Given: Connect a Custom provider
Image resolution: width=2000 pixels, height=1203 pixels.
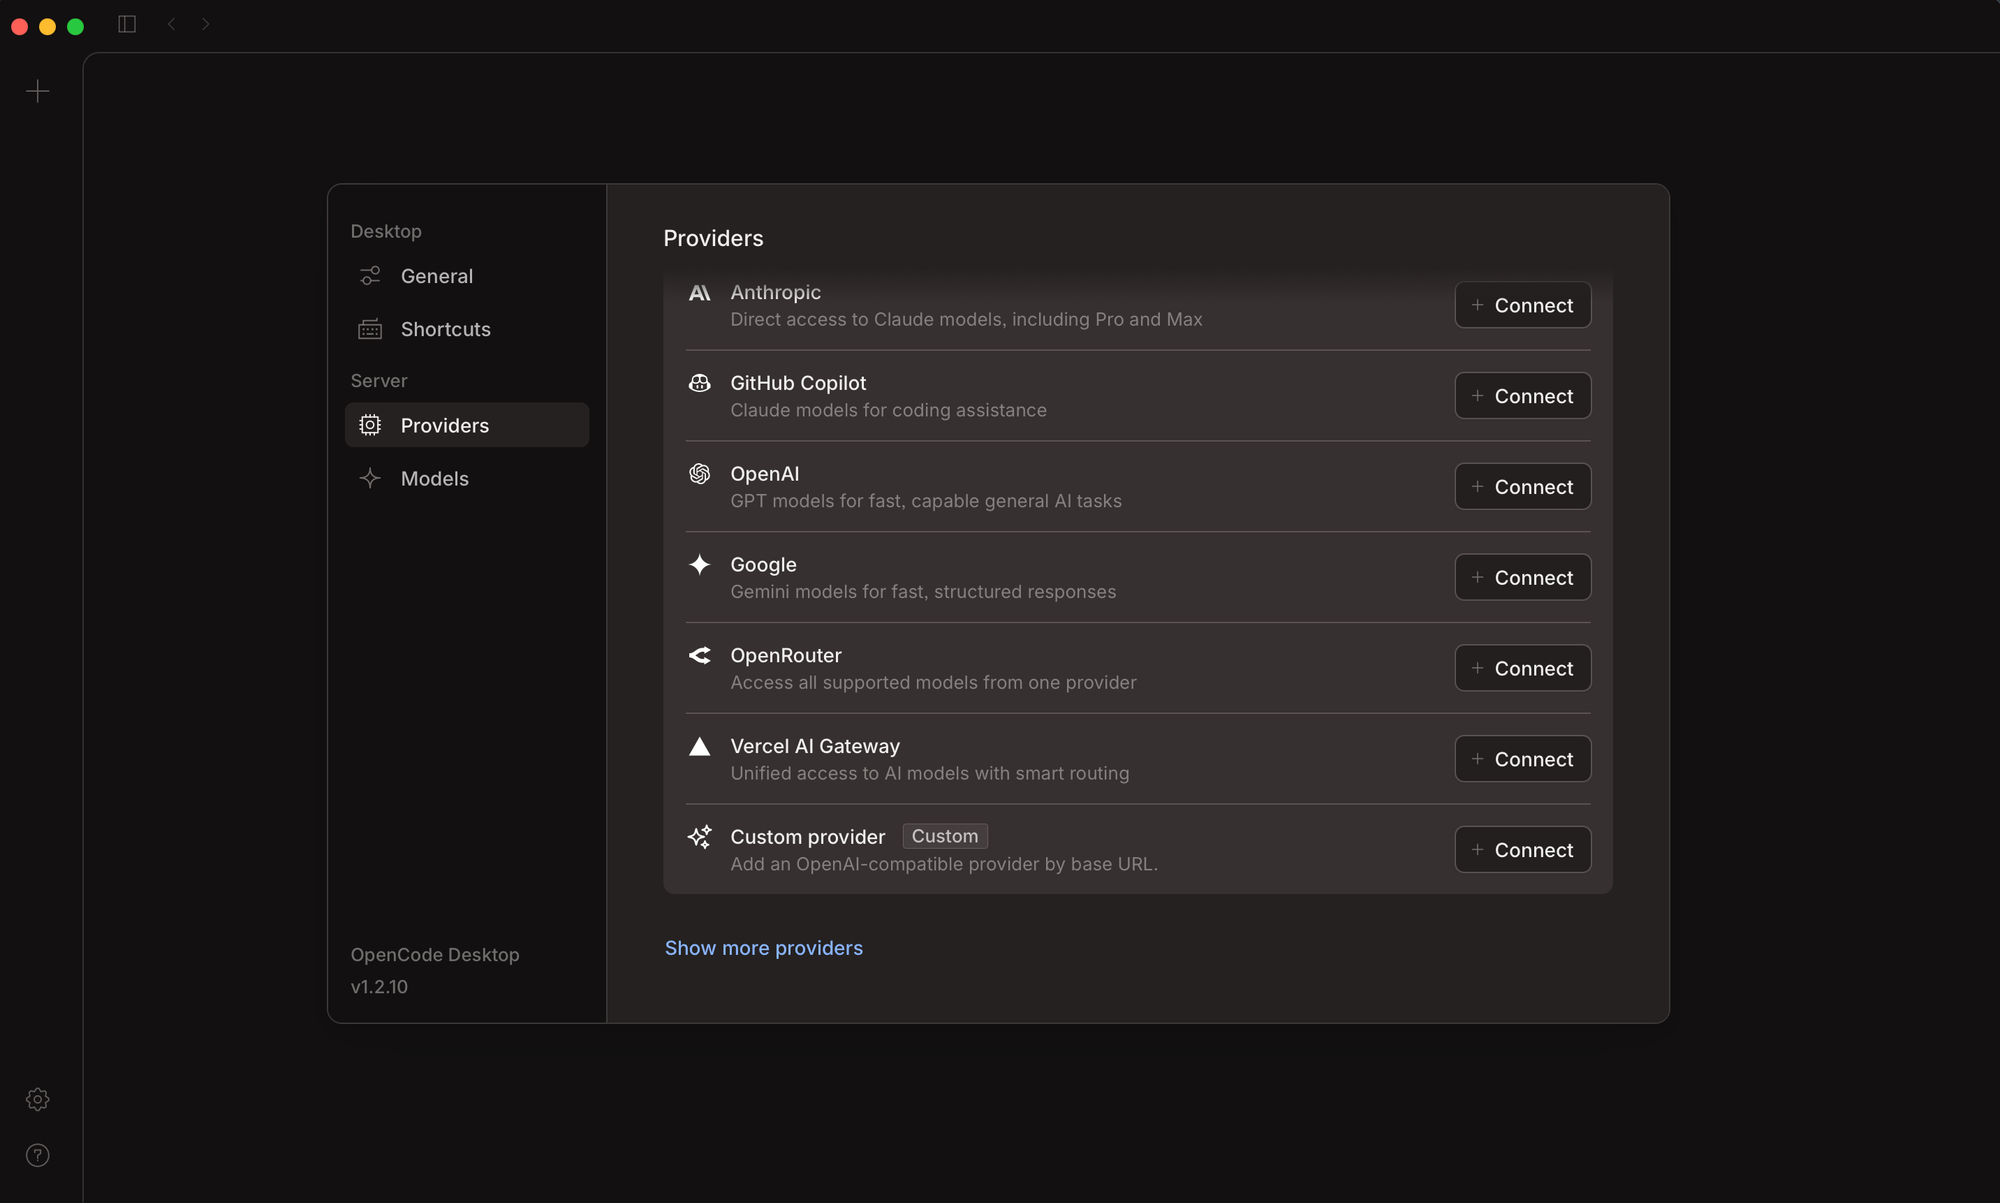Looking at the screenshot, I should [1522, 850].
